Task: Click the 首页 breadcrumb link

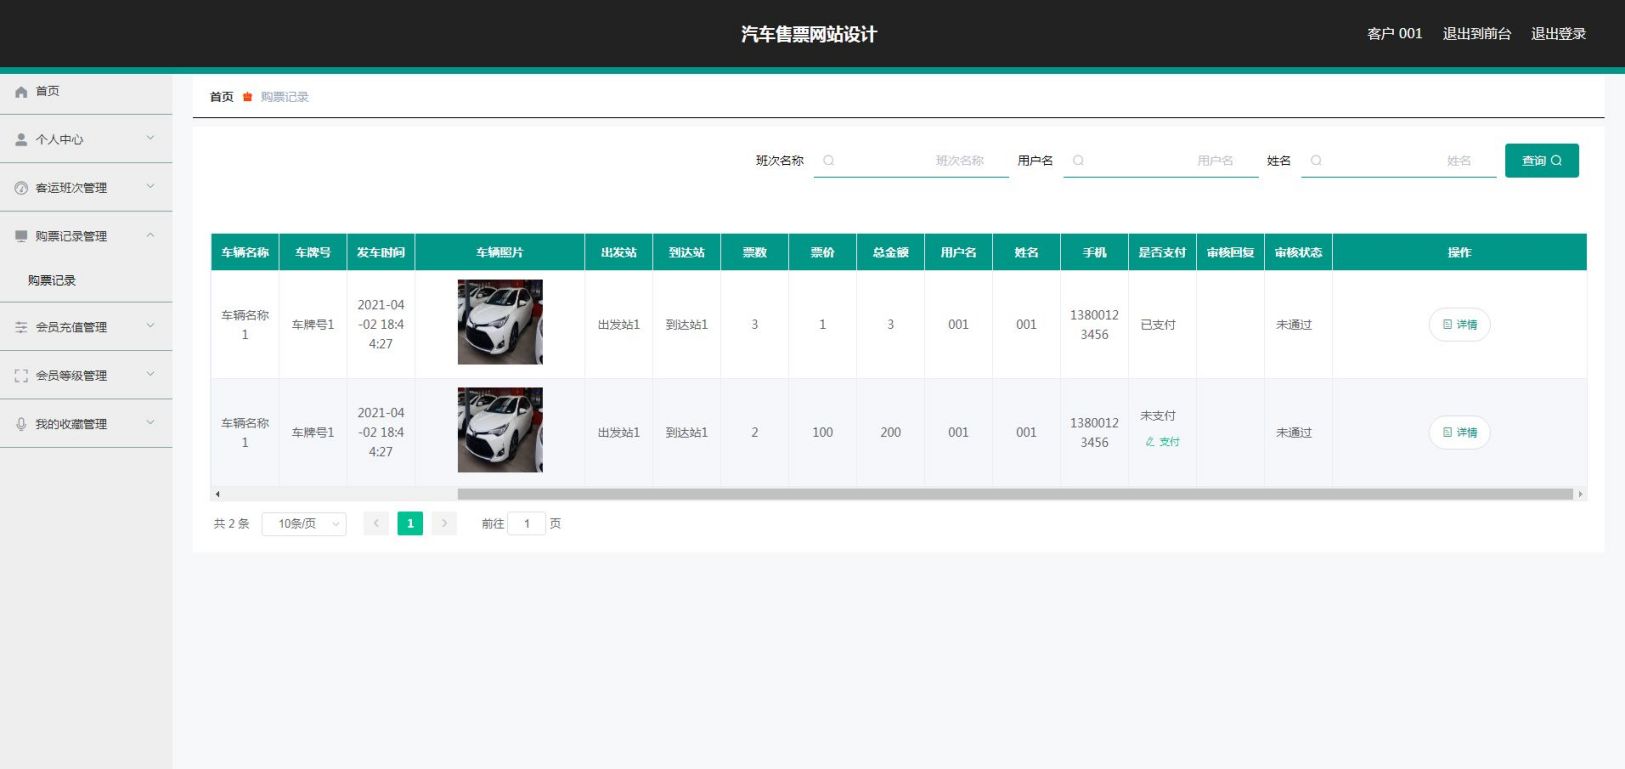Action: 222,97
